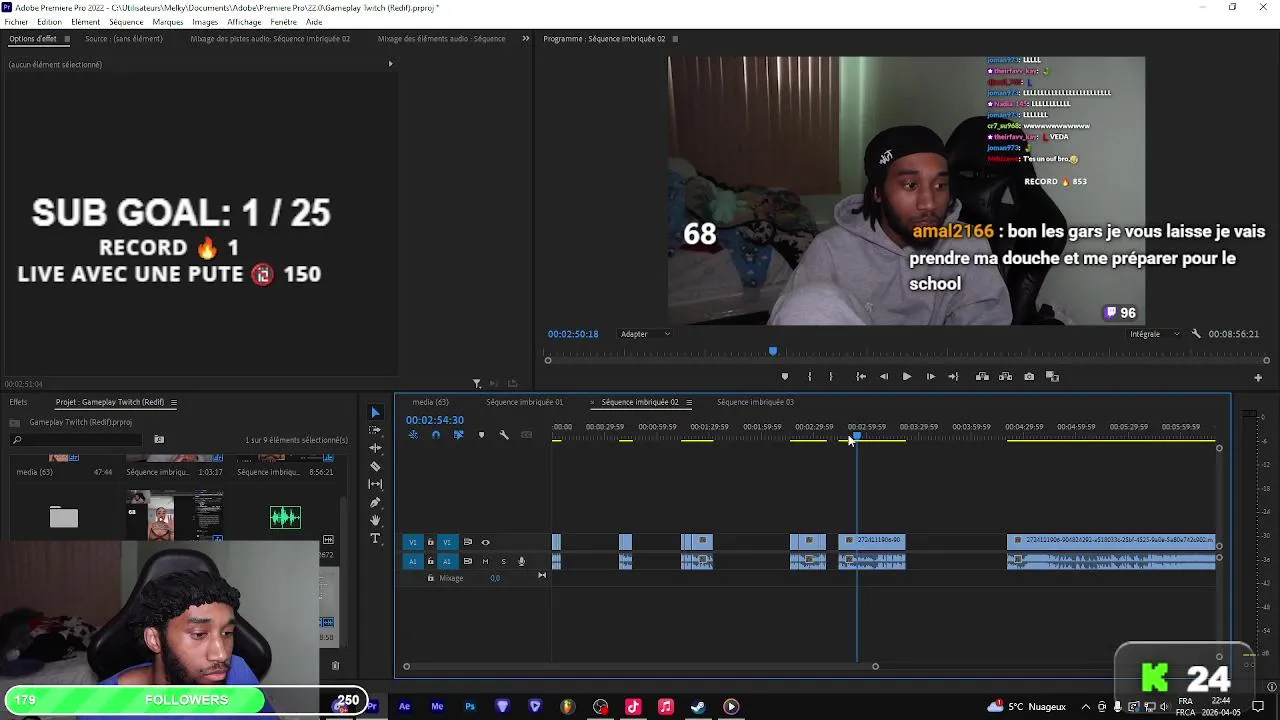This screenshot has width=1280, height=720.
Task: Open Séquence imbriquée 02 timeline panel menu
Action: pyautogui.click(x=687, y=402)
